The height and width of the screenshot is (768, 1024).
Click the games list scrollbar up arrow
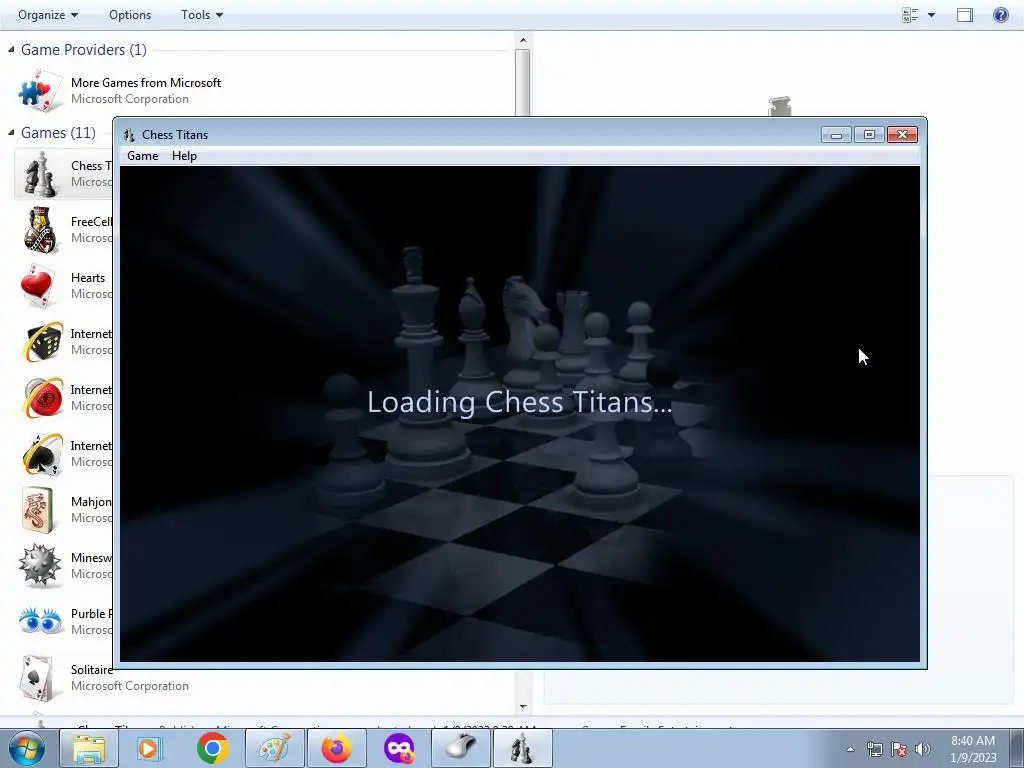point(522,40)
